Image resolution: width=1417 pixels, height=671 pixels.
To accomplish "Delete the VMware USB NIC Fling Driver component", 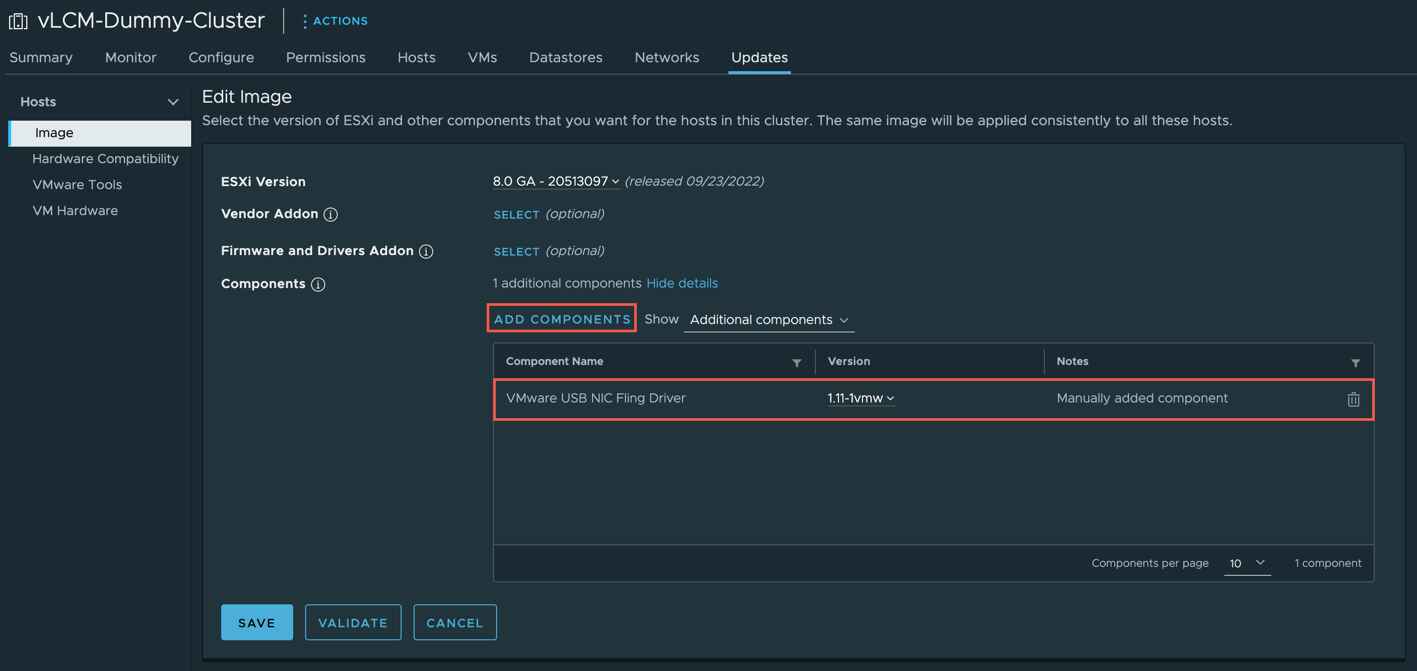I will pyautogui.click(x=1353, y=398).
